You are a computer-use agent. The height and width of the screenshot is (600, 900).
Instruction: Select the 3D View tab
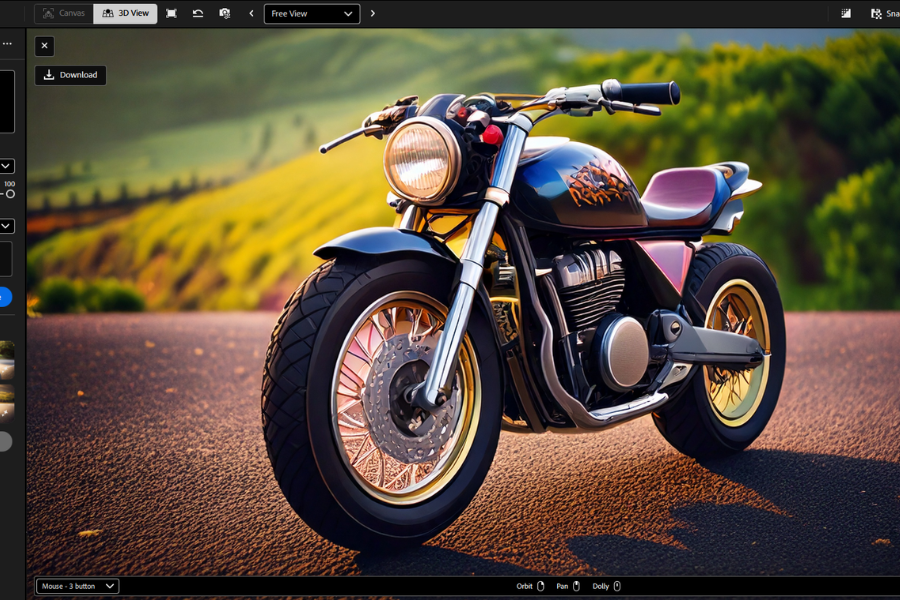(125, 13)
